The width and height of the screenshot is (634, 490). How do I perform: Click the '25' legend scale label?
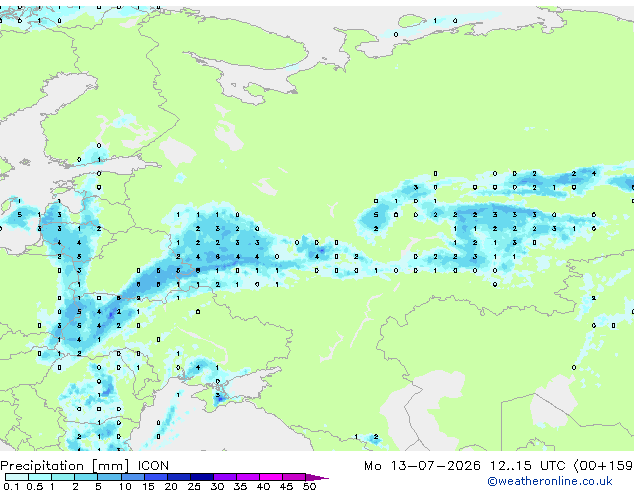(x=194, y=486)
